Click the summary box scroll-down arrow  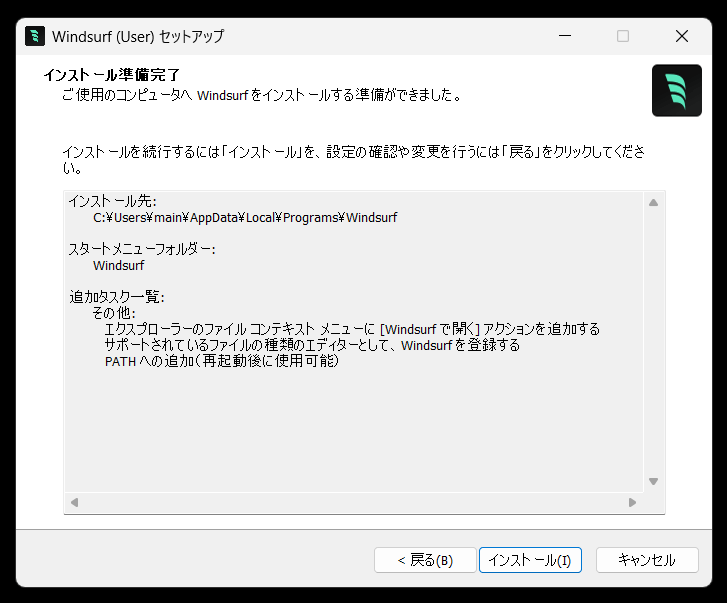coord(653,482)
